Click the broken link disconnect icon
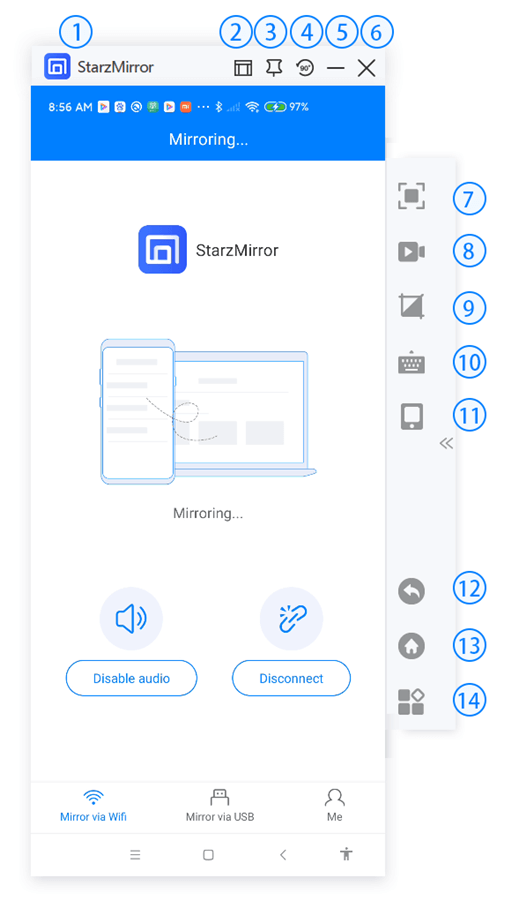Viewport: 511px width, 900px height. click(x=291, y=619)
